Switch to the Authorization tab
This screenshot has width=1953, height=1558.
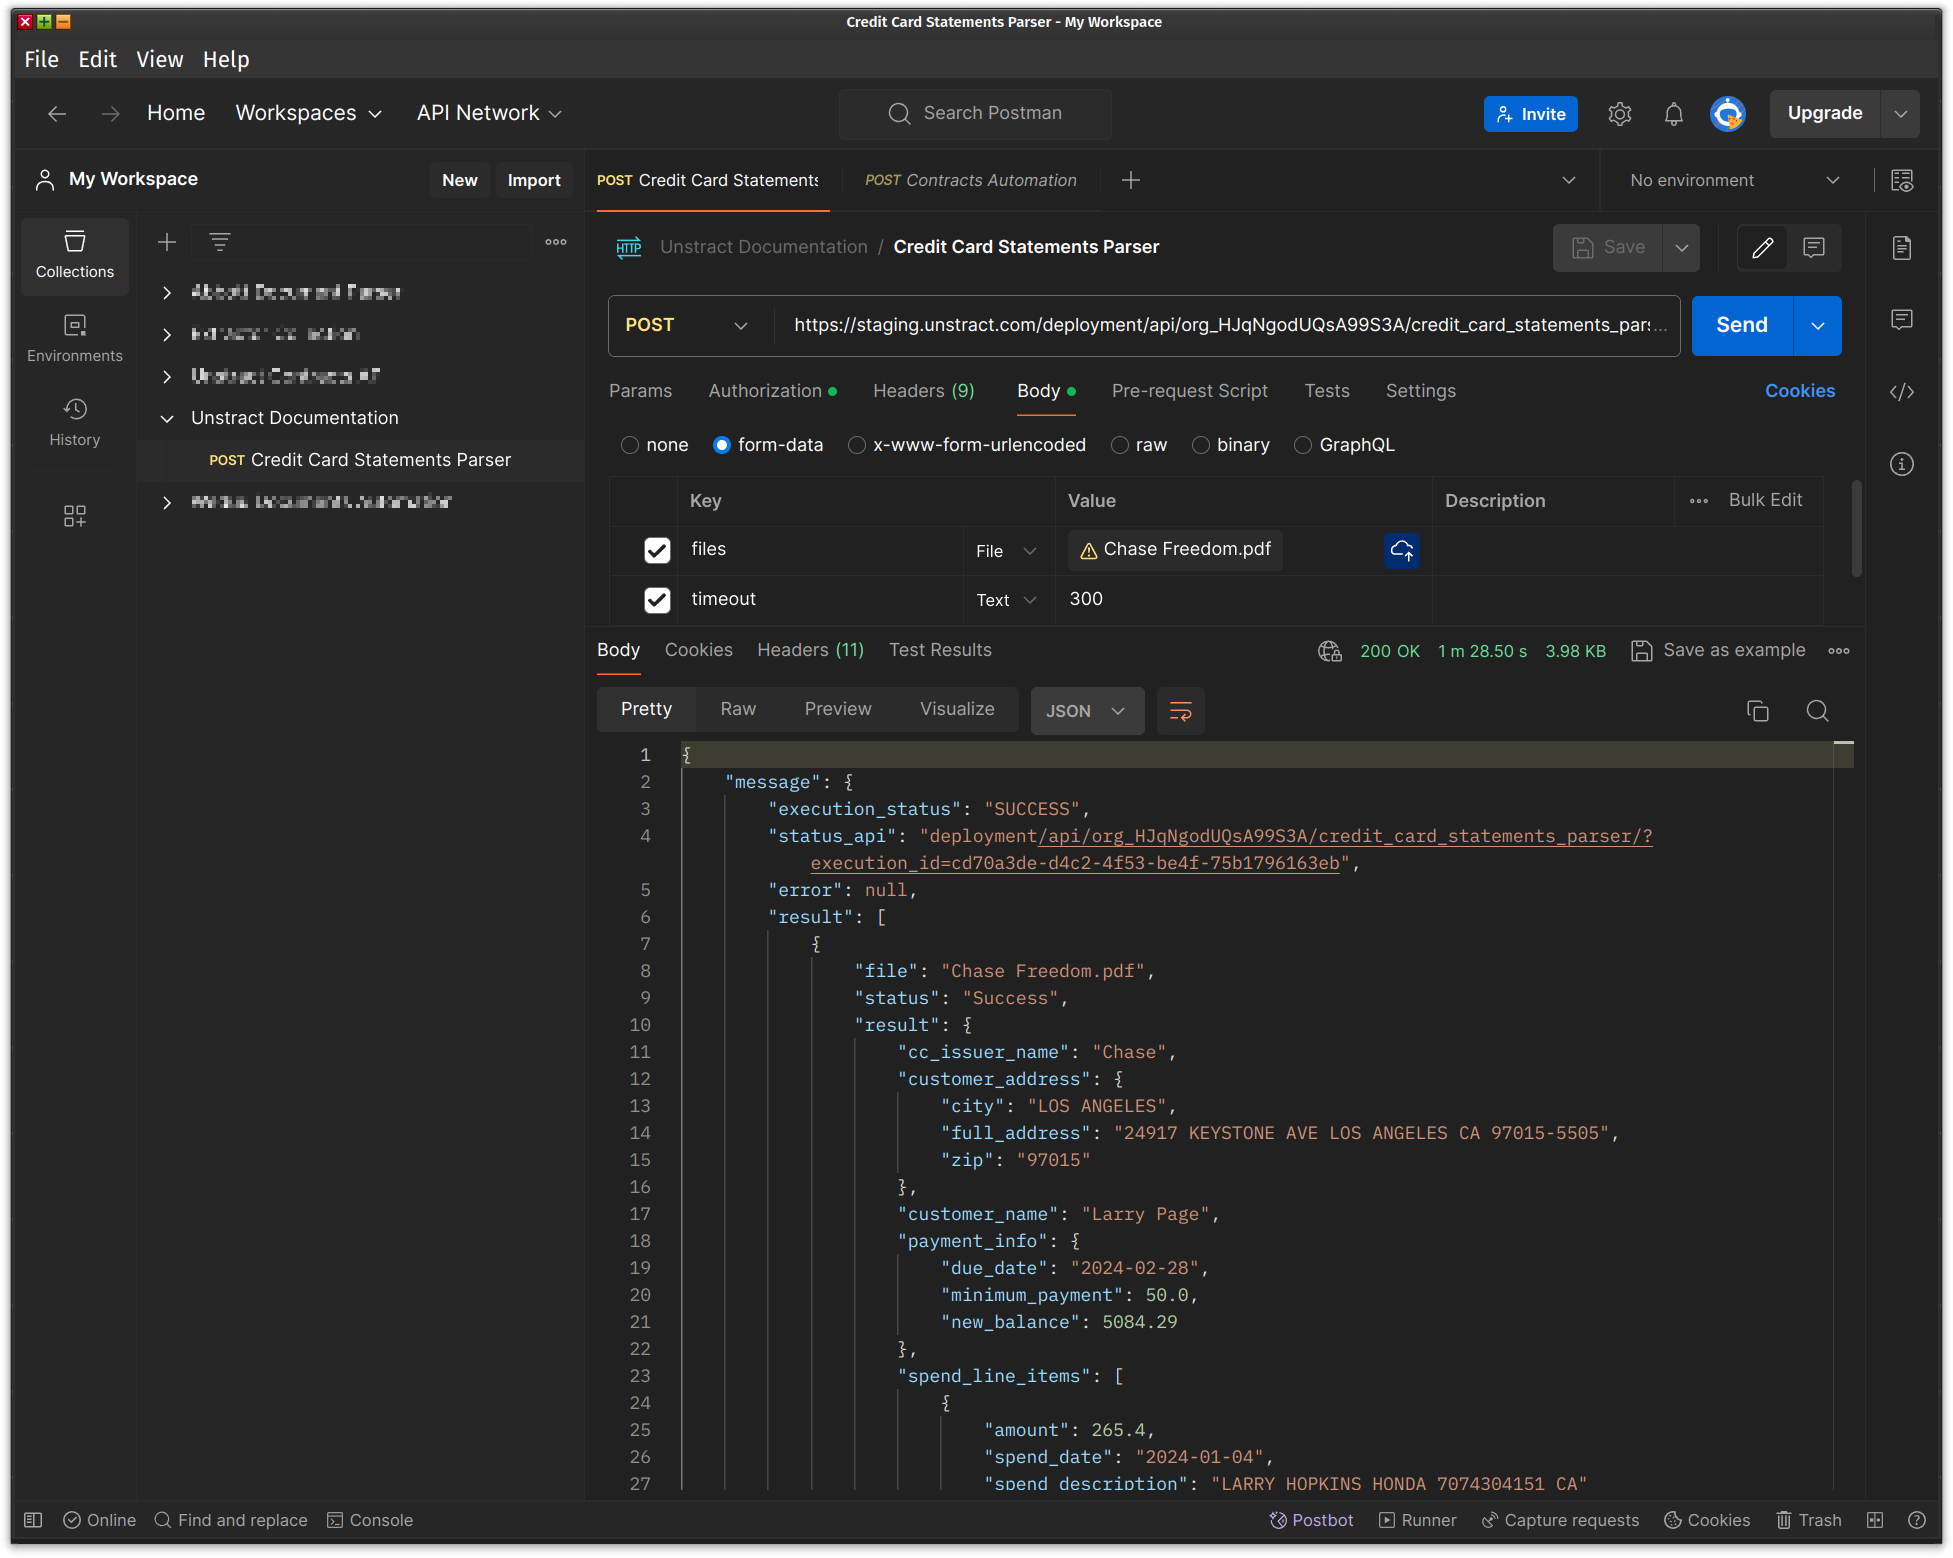click(x=773, y=391)
